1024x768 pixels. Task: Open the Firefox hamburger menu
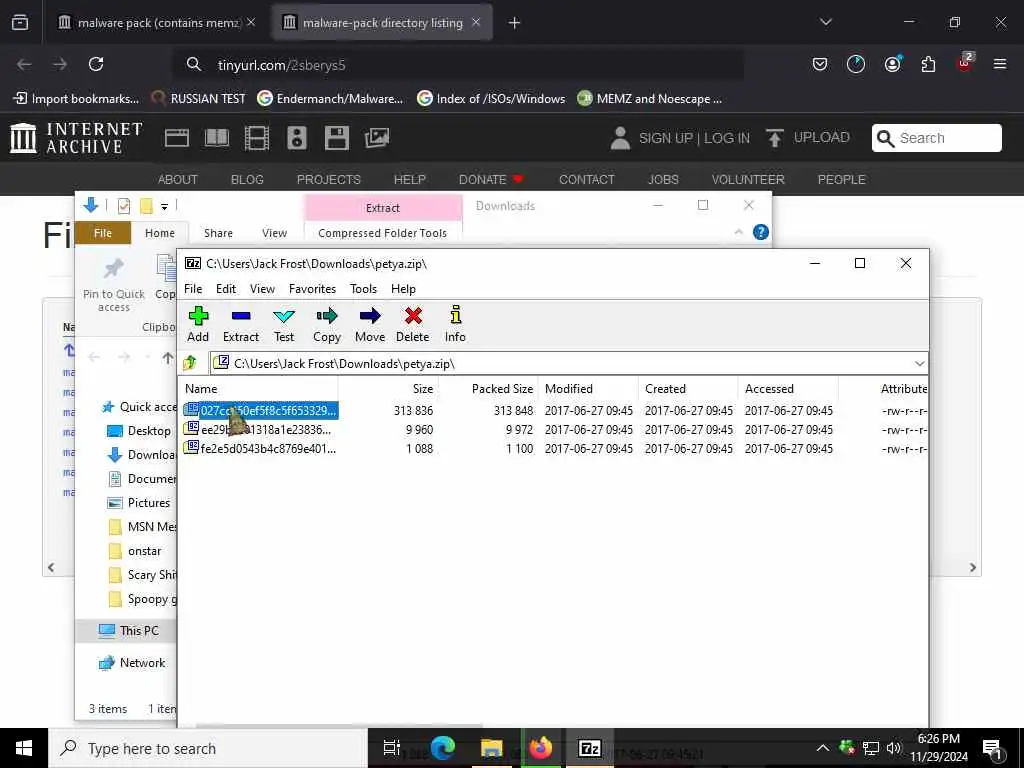(x=999, y=64)
